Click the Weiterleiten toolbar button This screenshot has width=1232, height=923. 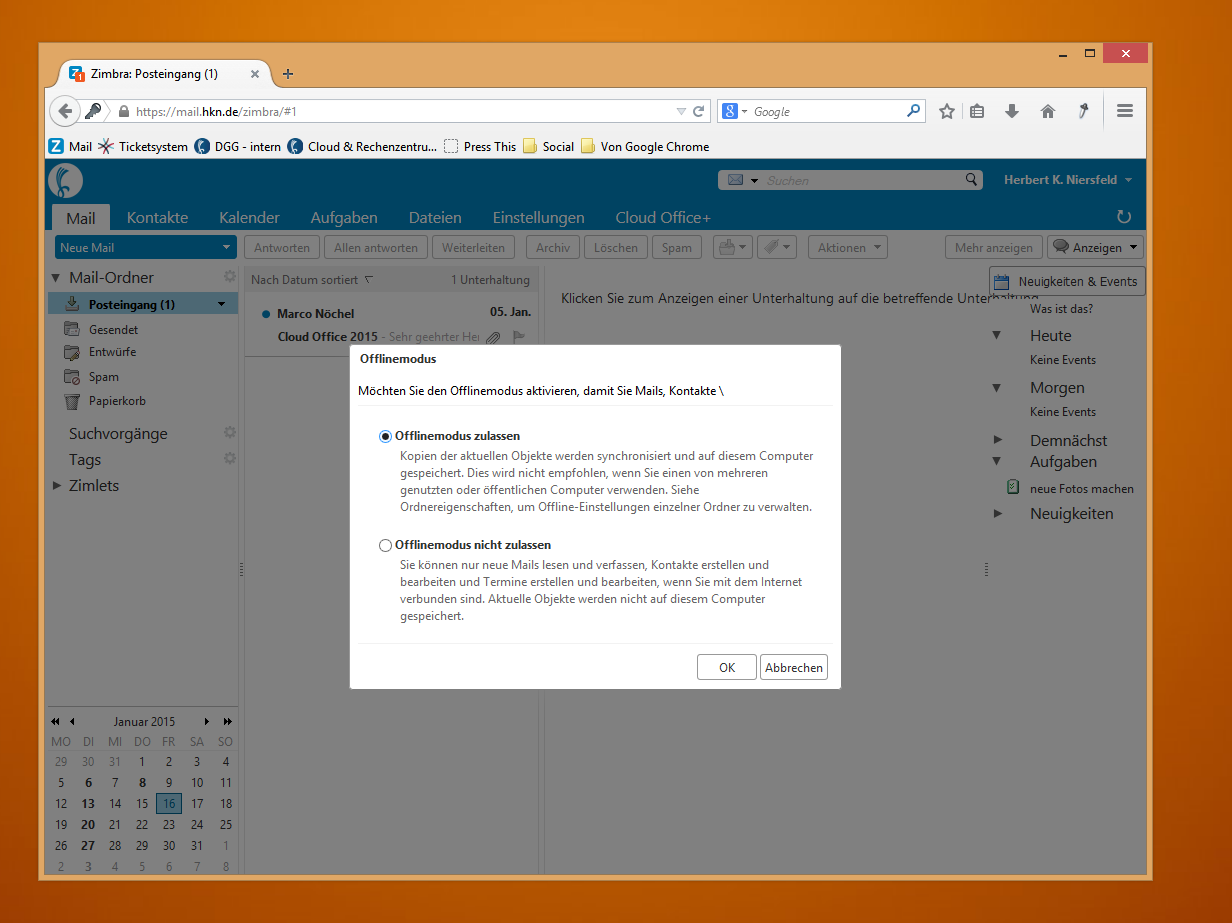pyautogui.click(x=474, y=247)
